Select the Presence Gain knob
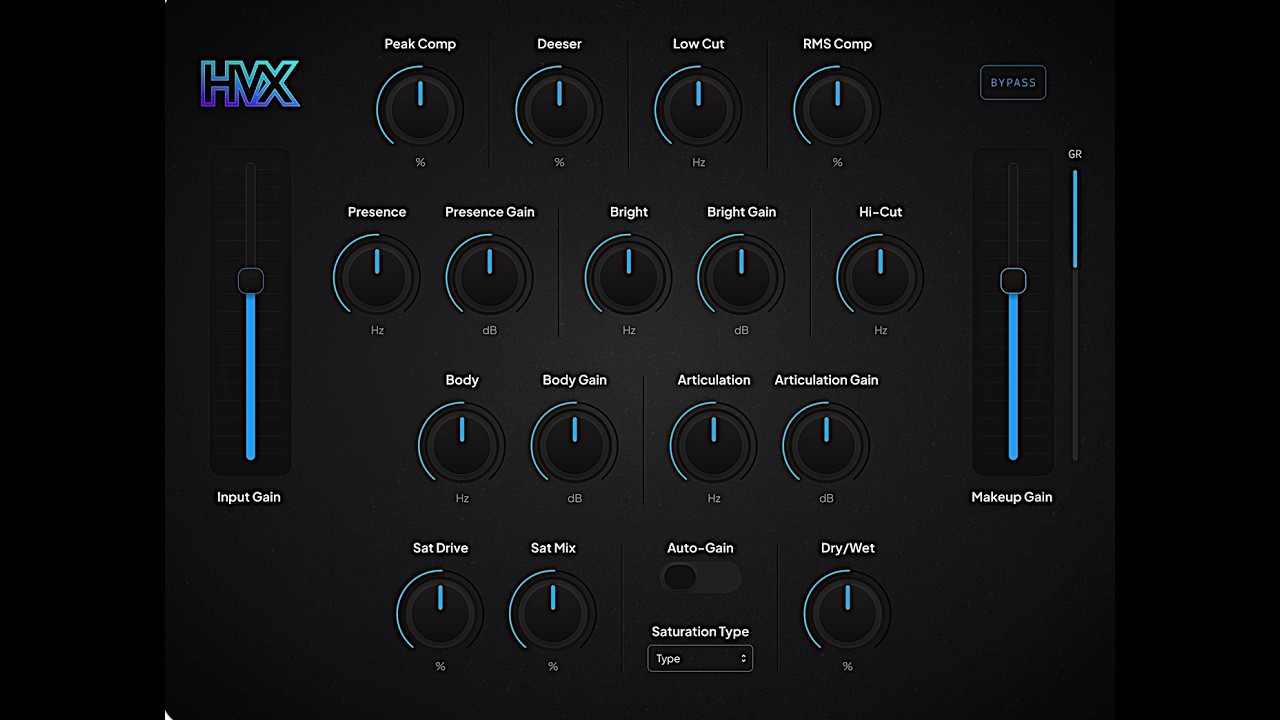Viewport: 1280px width, 720px height. pyautogui.click(x=489, y=277)
